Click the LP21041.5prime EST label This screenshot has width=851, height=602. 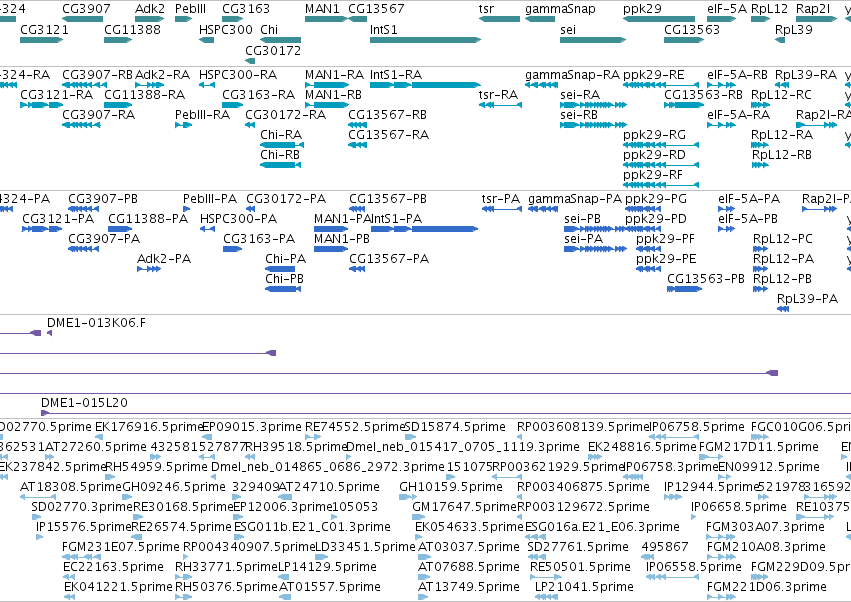coord(584,587)
